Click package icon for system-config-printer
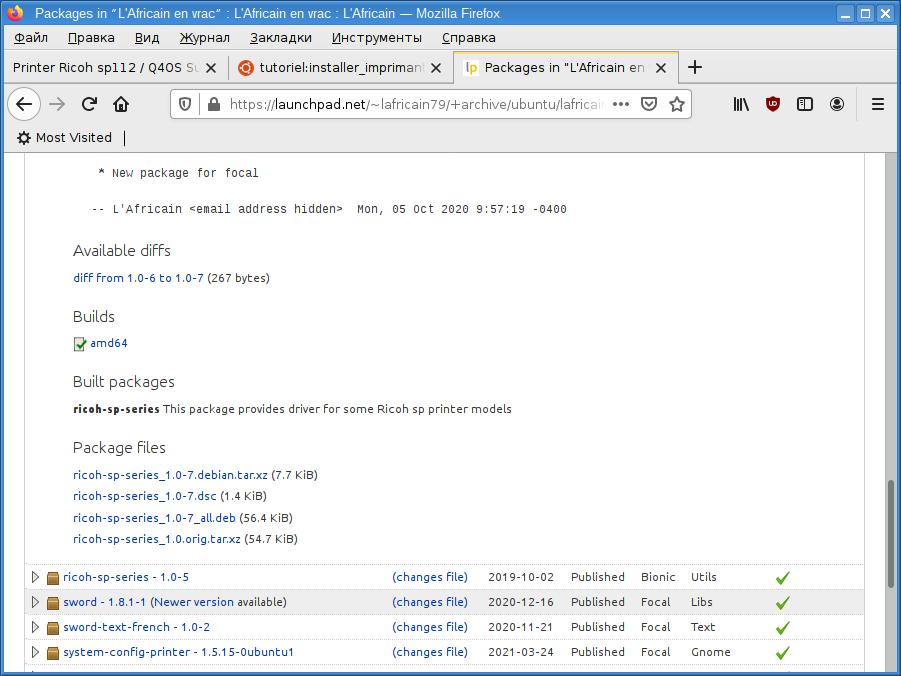901x676 pixels. point(53,652)
